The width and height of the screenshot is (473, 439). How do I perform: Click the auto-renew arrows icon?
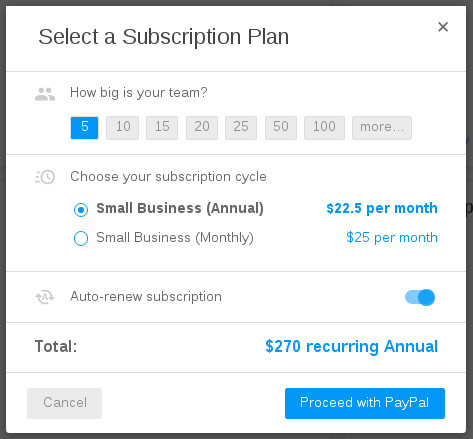45,297
